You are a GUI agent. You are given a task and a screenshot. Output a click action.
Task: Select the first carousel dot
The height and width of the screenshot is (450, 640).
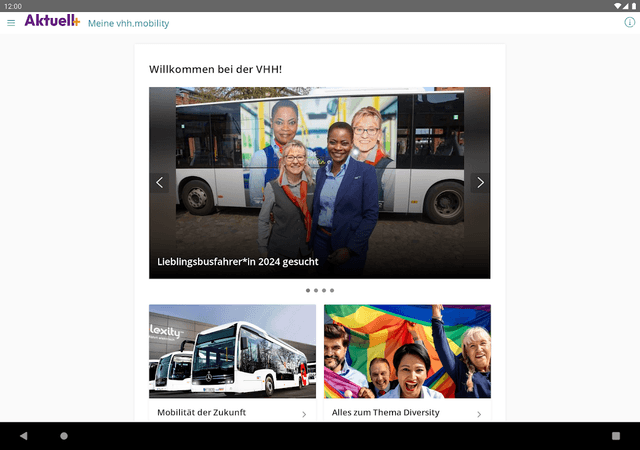click(x=308, y=290)
